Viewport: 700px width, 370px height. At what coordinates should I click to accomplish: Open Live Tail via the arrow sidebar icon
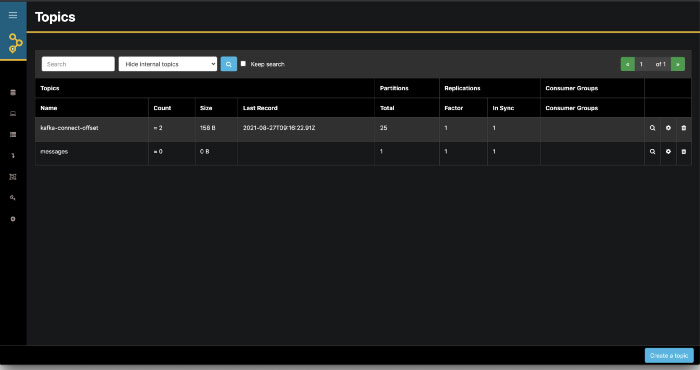(13, 156)
